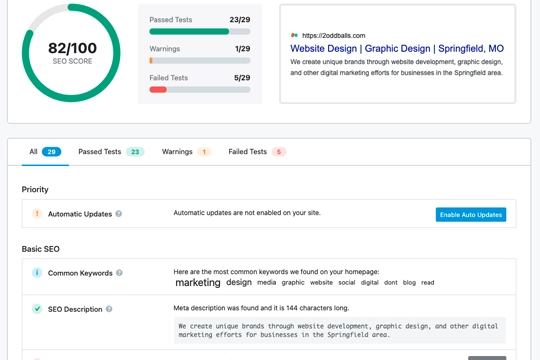Click the https://2oddballs.com URL
The width and height of the screenshot is (540, 360).
pyautogui.click(x=333, y=35)
